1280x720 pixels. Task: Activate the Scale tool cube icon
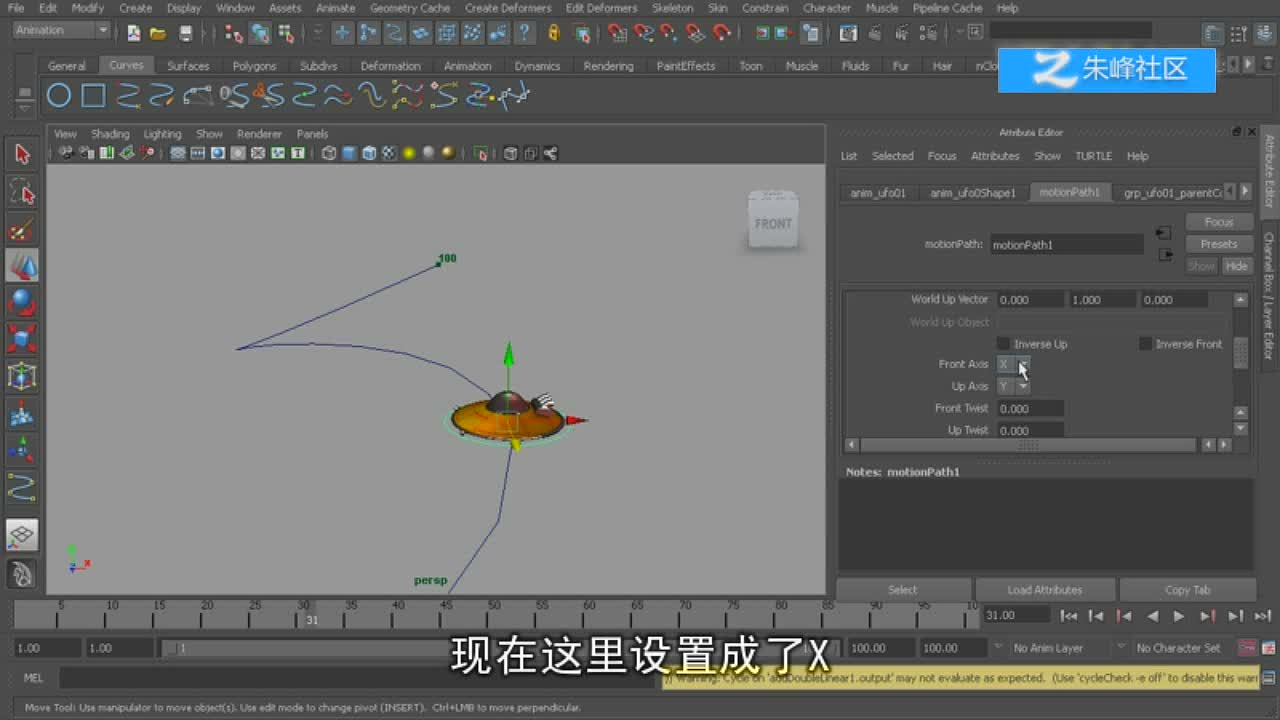pyautogui.click(x=22, y=339)
